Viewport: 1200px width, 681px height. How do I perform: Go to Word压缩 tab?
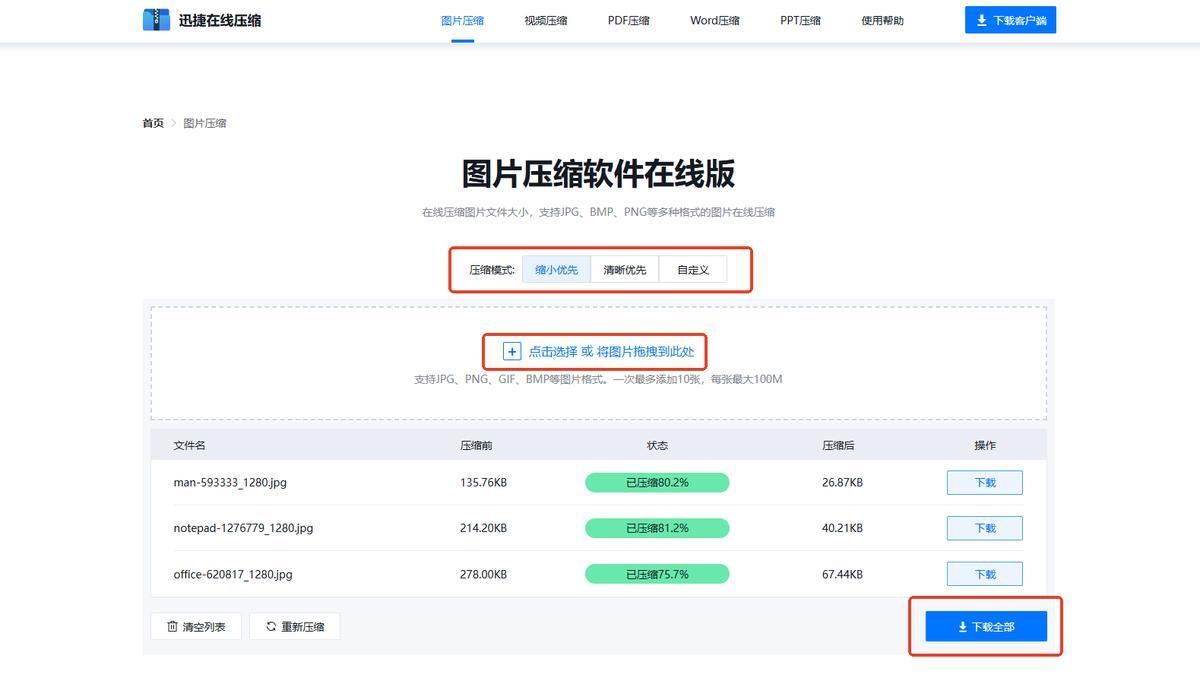[x=714, y=20]
